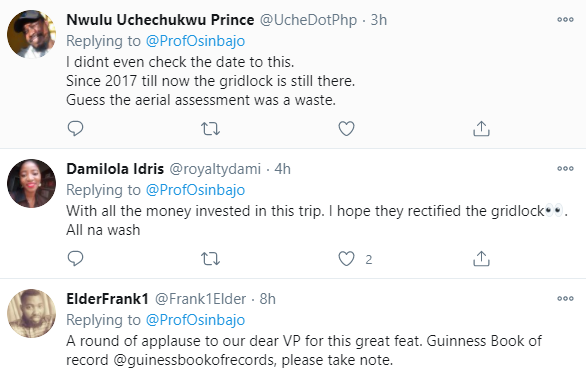Open @ProfOsinbajo link in Damilola's reply
Viewport: 586px width, 378px height.
[195, 190]
